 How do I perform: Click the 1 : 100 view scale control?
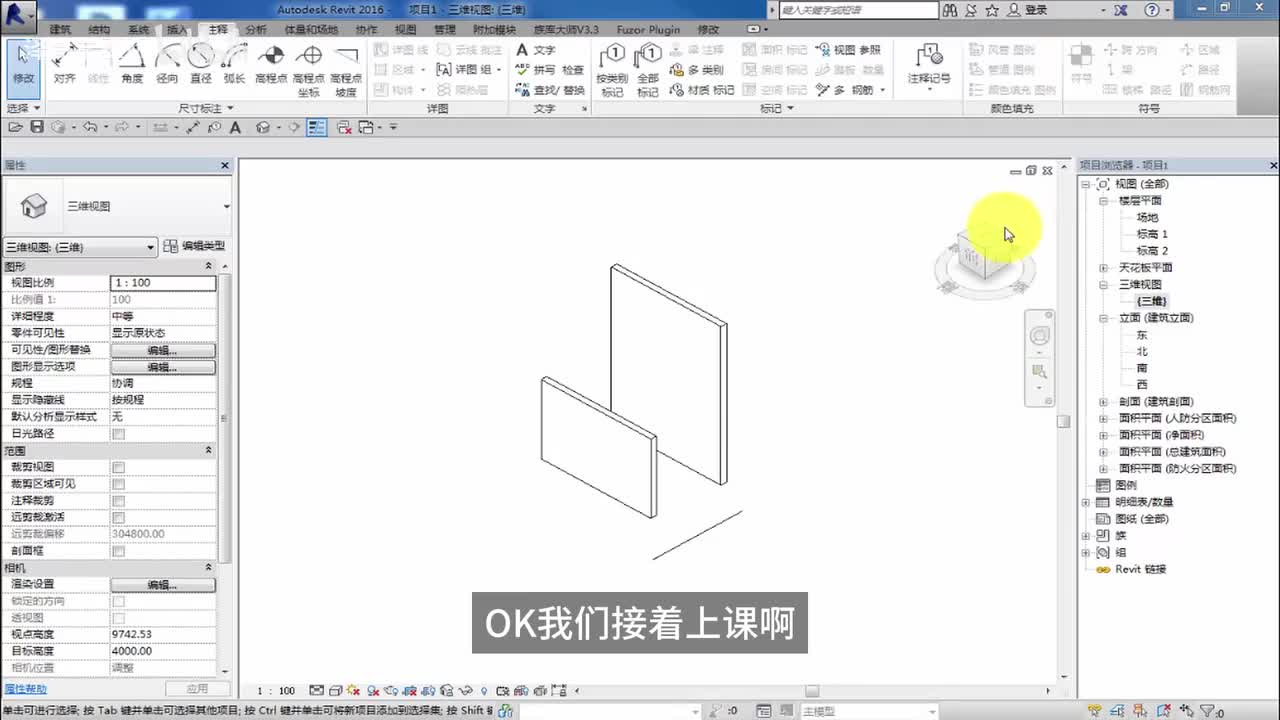[x=276, y=691]
